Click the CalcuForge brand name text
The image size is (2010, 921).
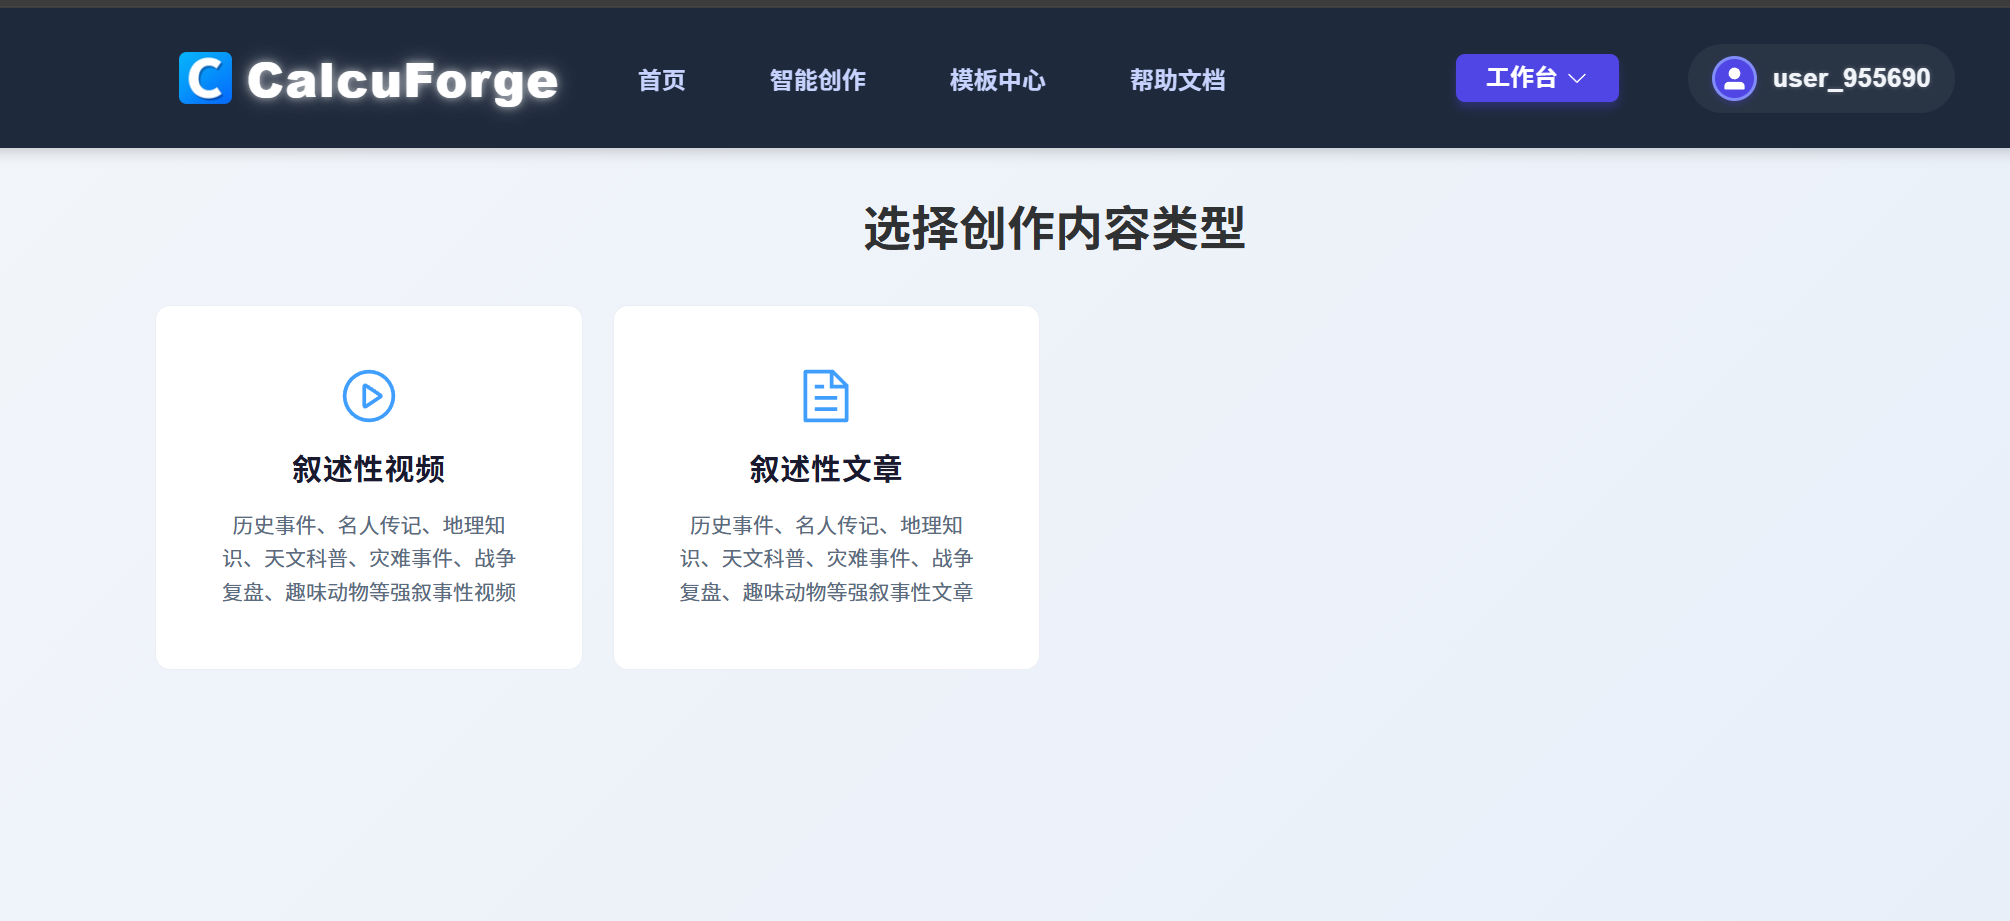[402, 80]
